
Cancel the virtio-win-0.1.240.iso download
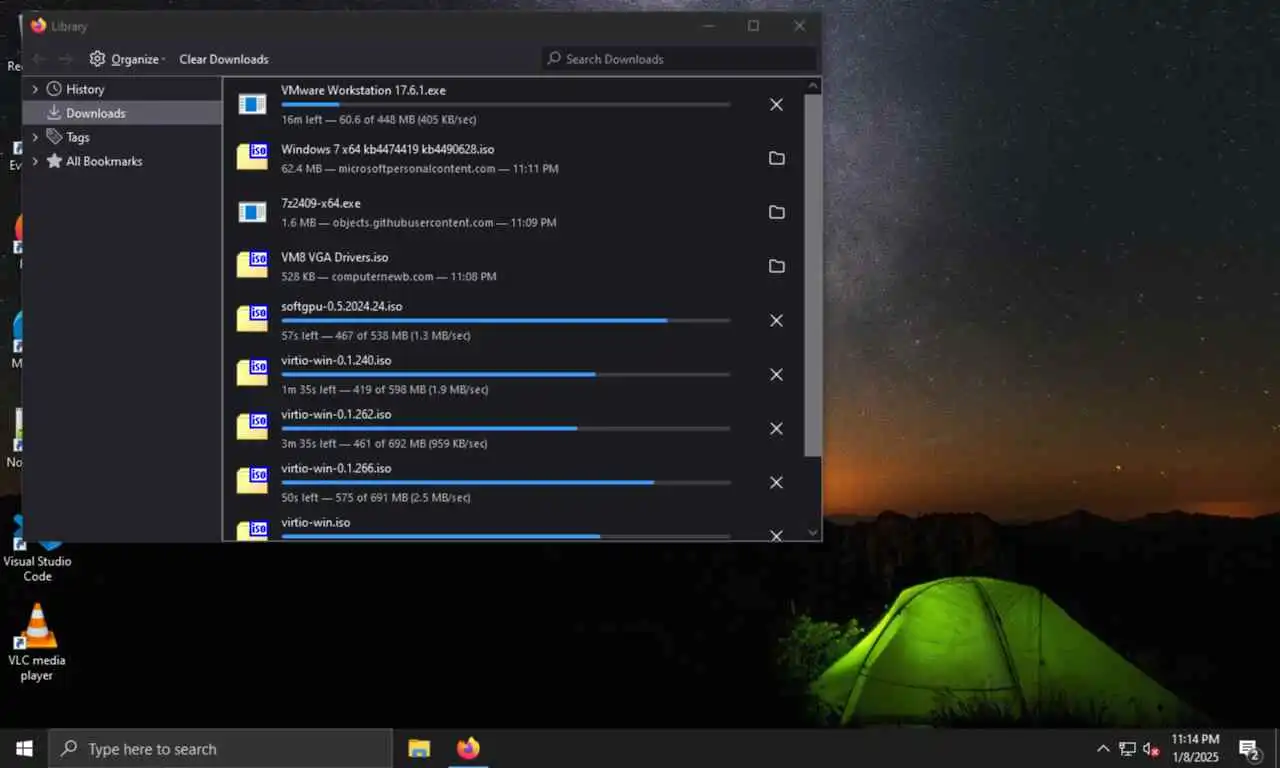pos(776,374)
